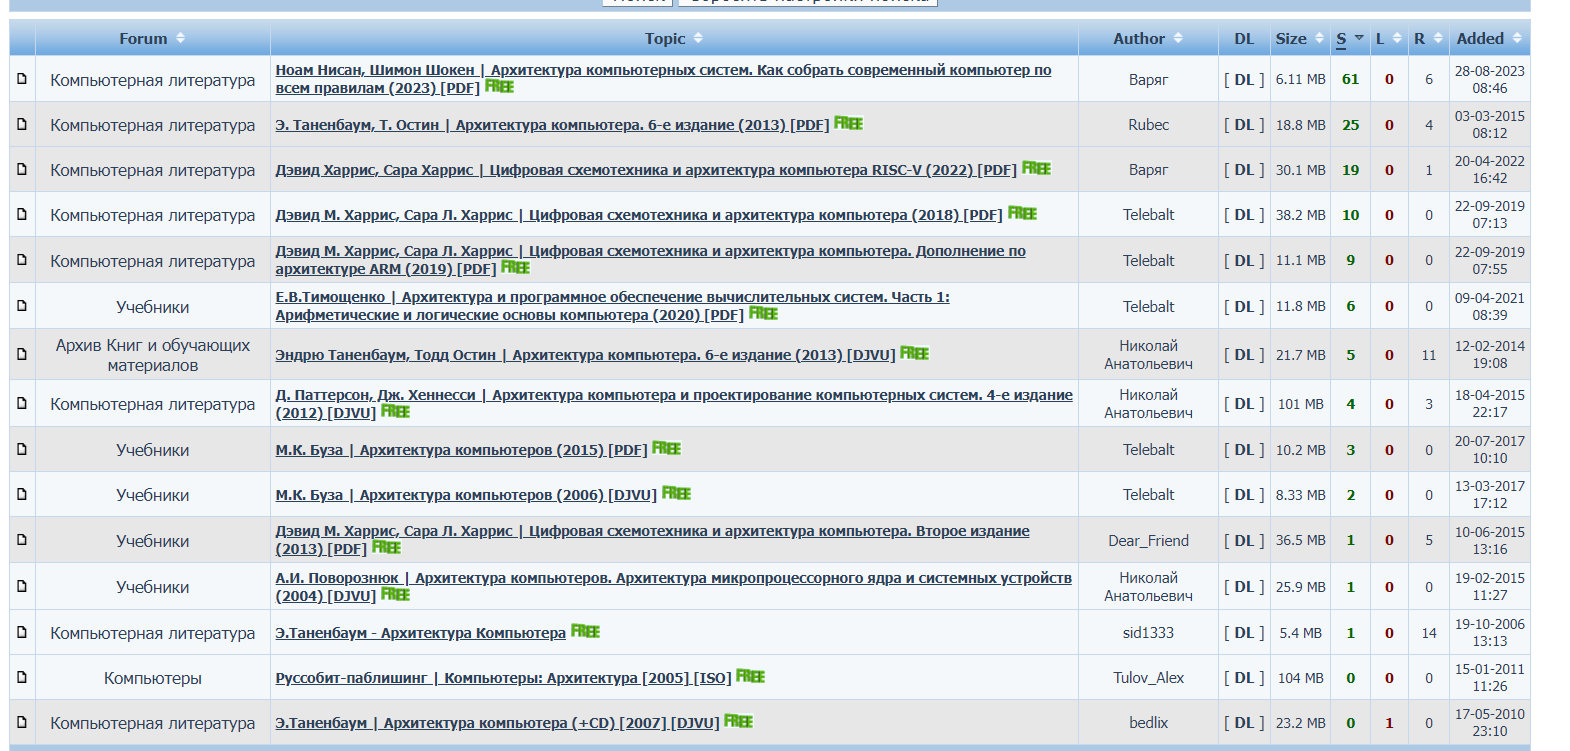Viewport: 1570px width, 751px height.
Task: Click the document icon in the bedlix row
Action: (22, 722)
